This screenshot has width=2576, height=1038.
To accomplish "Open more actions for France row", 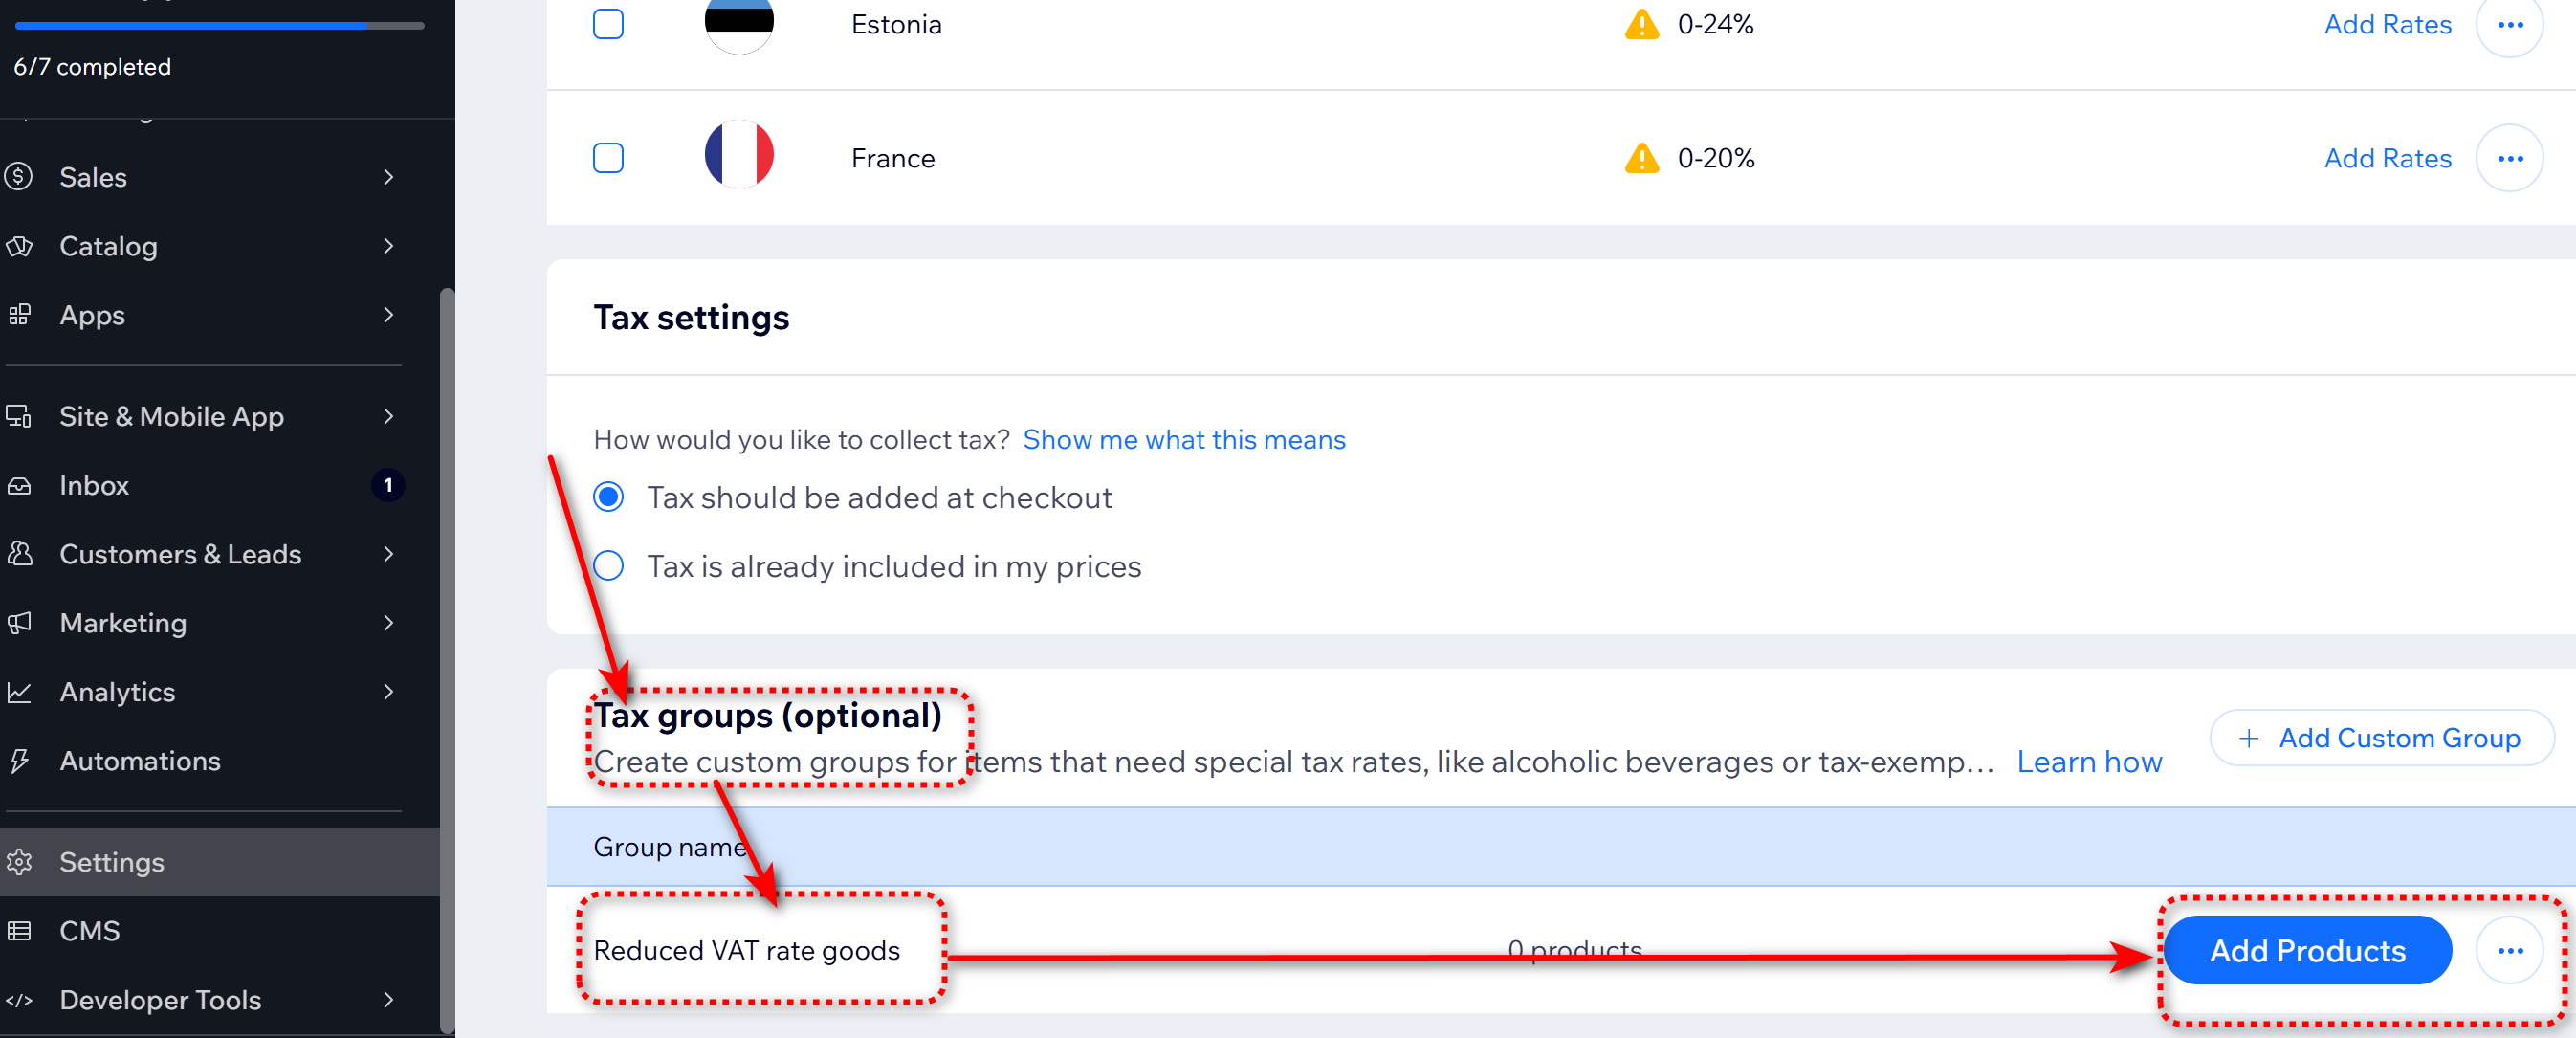I will coord(2509,158).
